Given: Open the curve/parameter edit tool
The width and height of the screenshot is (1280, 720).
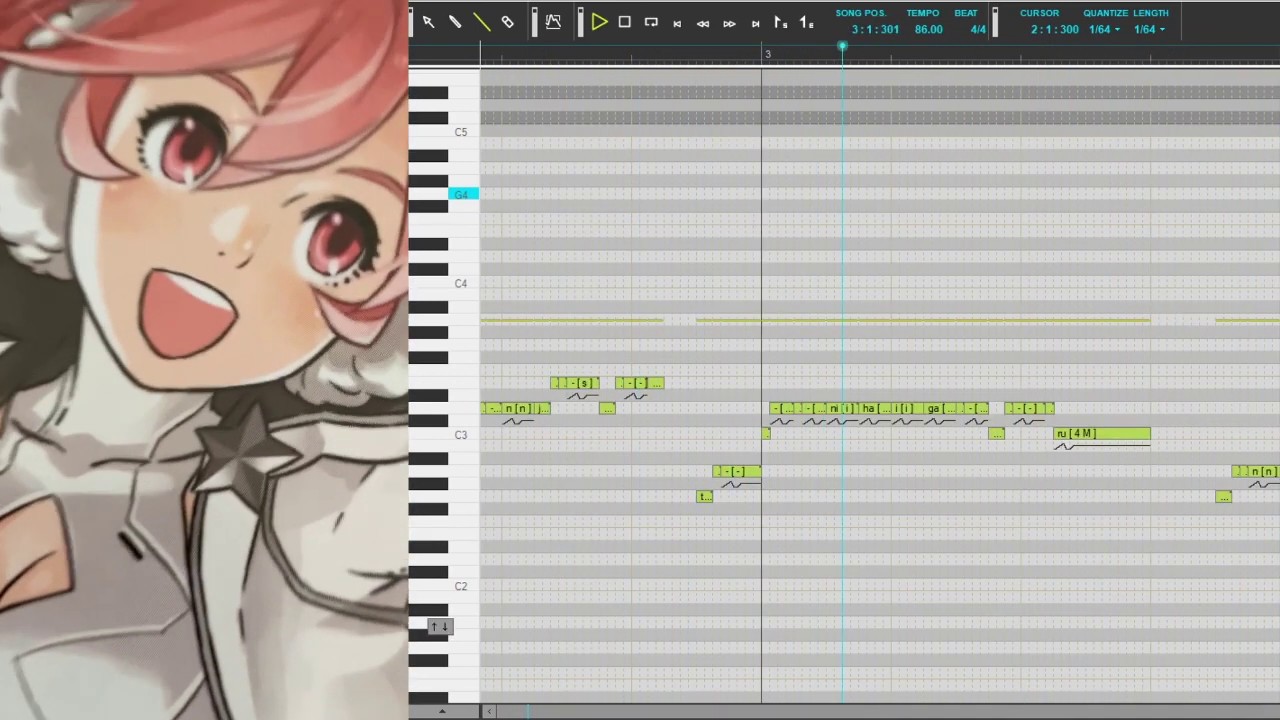Looking at the screenshot, I should [x=553, y=22].
